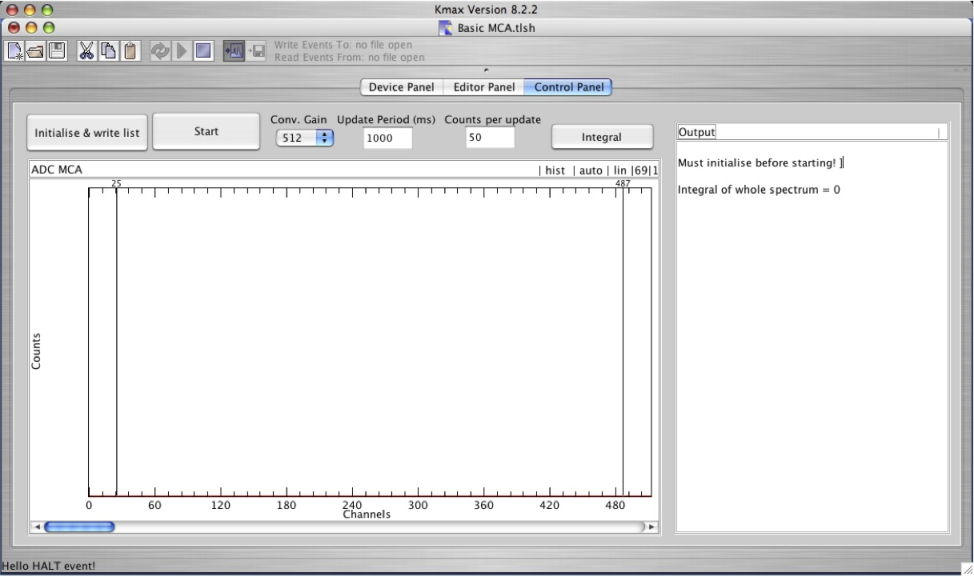
Task: Click the histogram marker line labeled 487
Action: click(x=623, y=340)
